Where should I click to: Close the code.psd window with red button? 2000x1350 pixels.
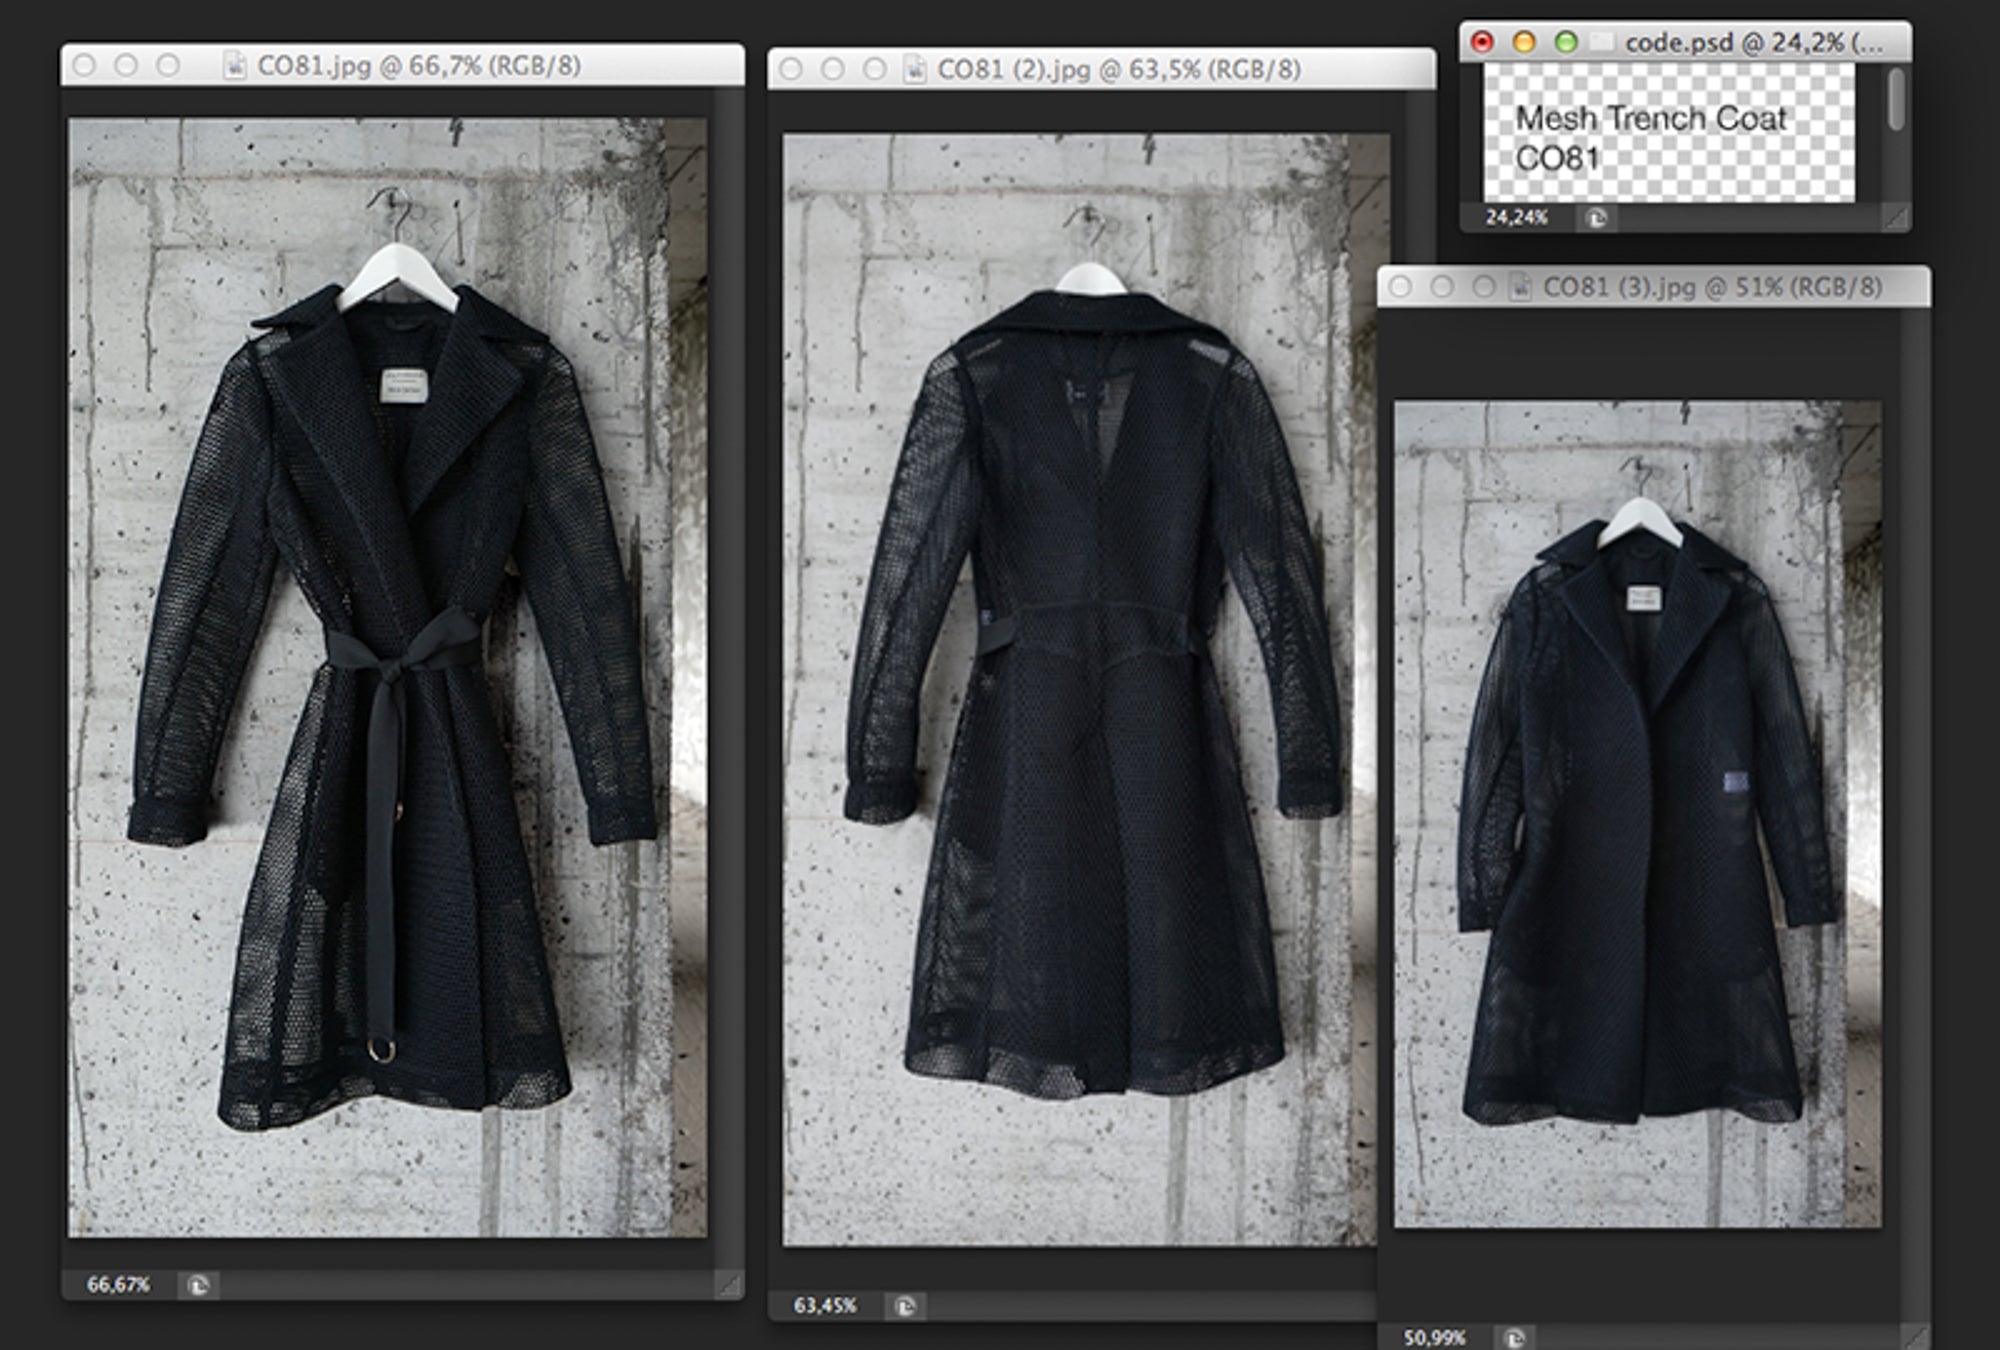click(x=1482, y=42)
